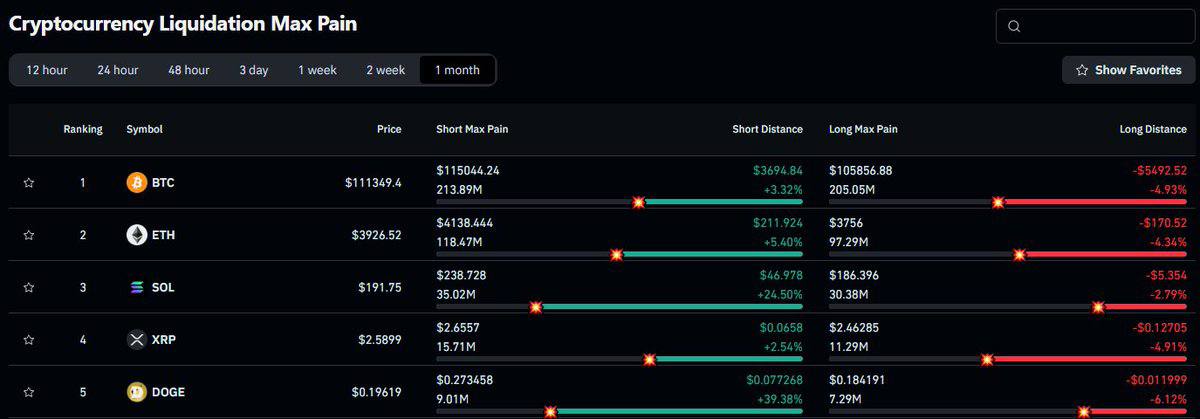Viewport: 1200px width, 419px height.
Task: Click the XRP coin icon
Action: pos(136,340)
